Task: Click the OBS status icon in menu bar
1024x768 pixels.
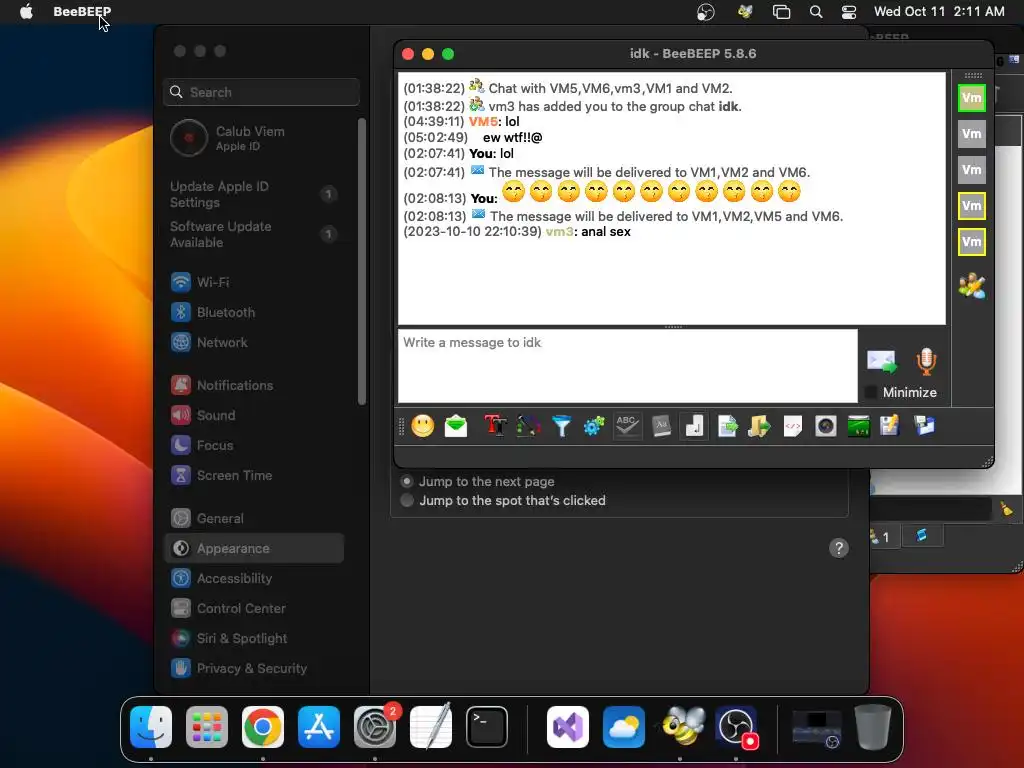Action: pos(706,12)
